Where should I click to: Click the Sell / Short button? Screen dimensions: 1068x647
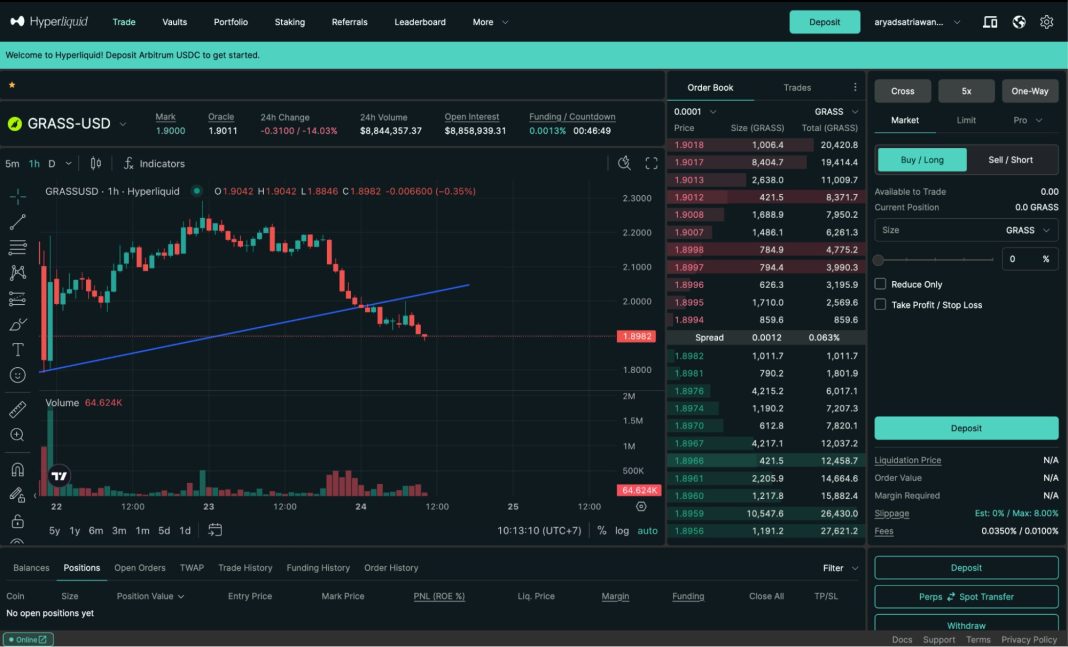click(x=1010, y=159)
